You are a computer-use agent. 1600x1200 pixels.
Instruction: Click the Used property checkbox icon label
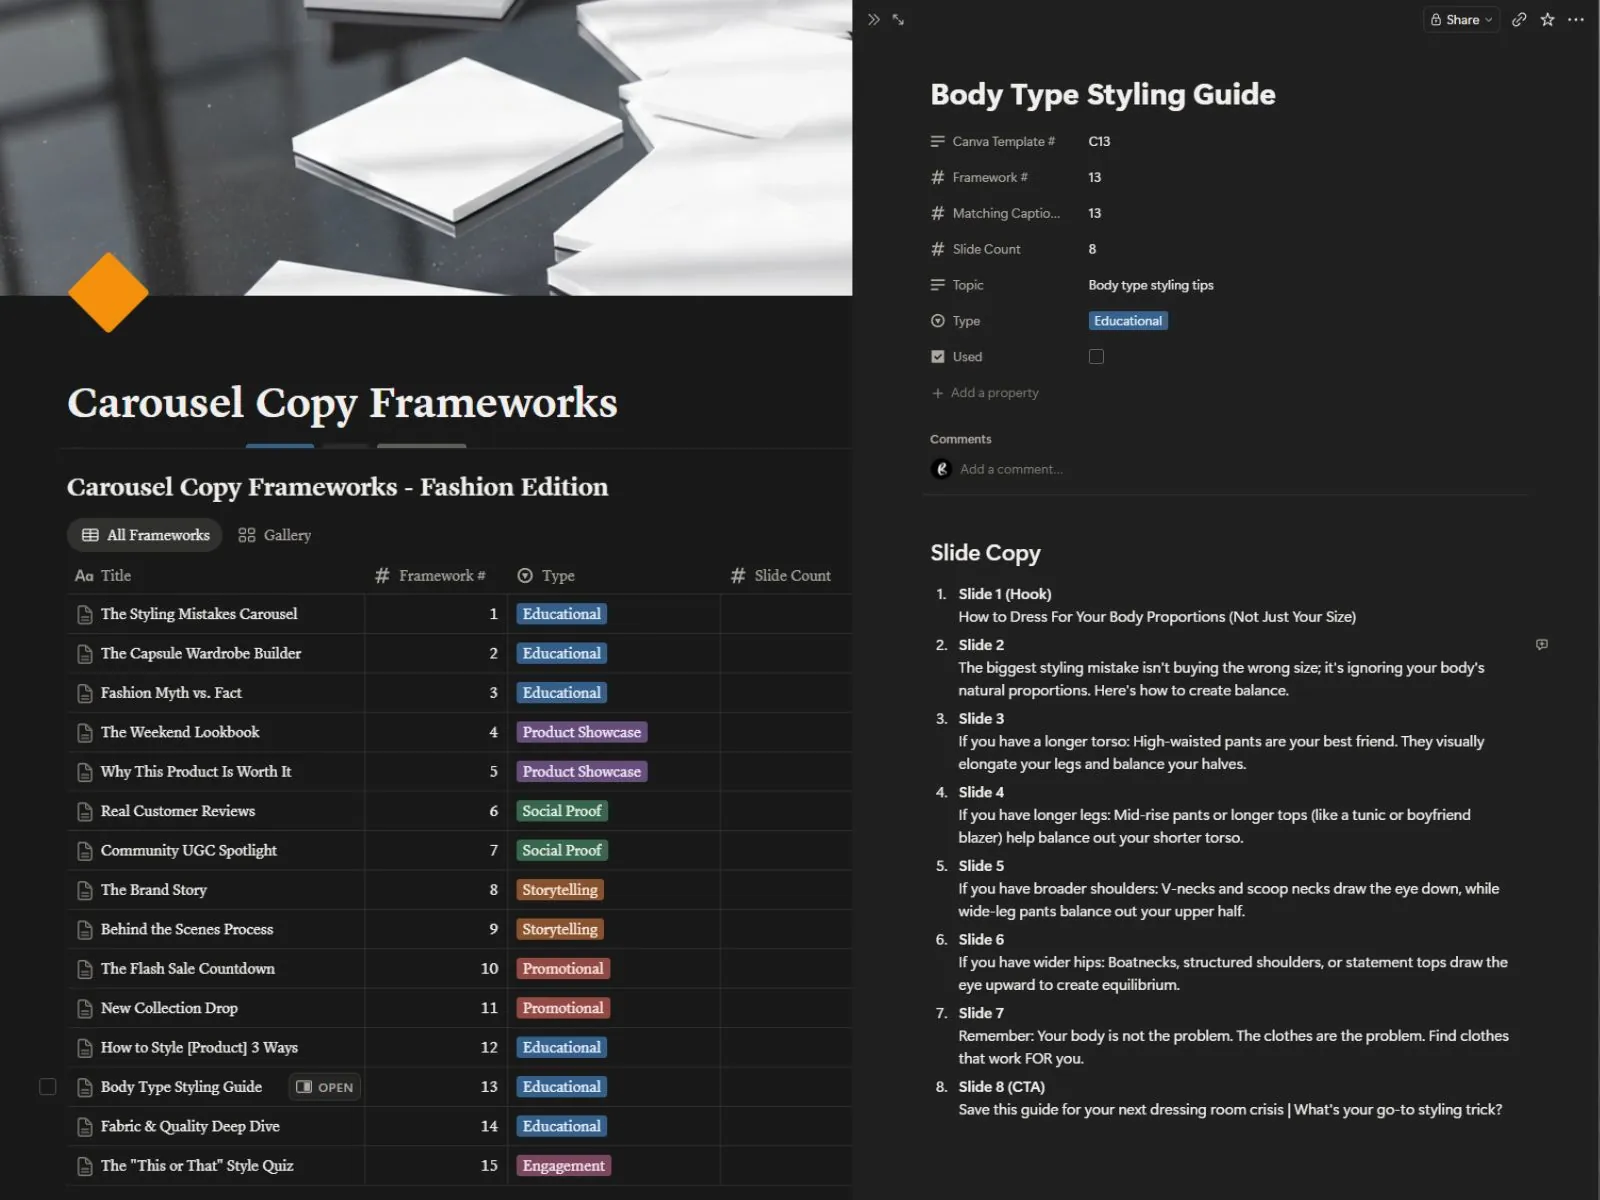click(937, 356)
